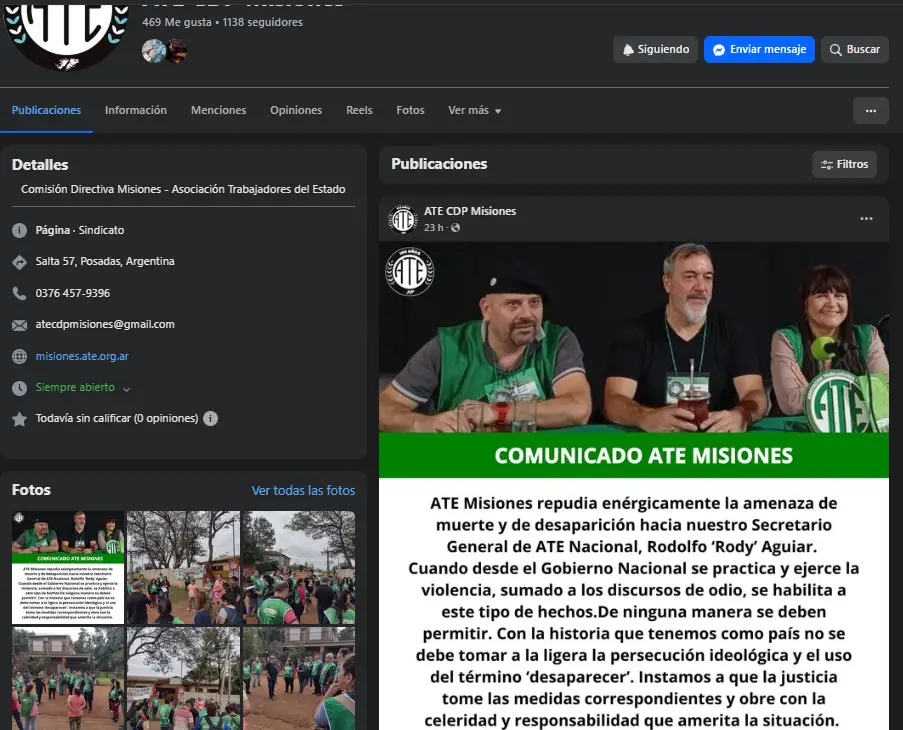Click the phone icon beside 0376 457-9396
Image resolution: width=903 pixels, height=730 pixels.
20,294
